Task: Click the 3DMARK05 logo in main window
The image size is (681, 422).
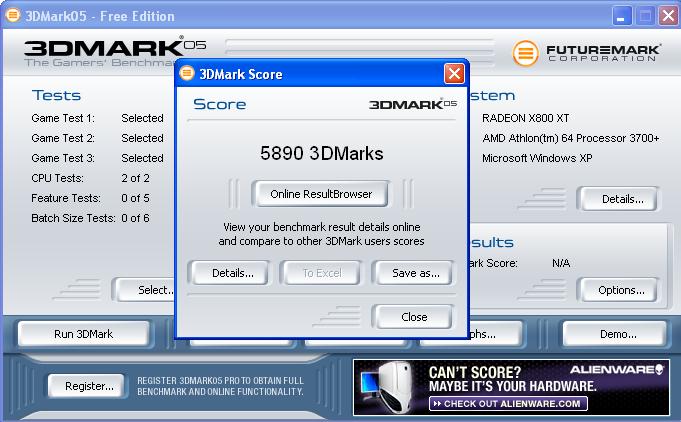Action: point(115,52)
